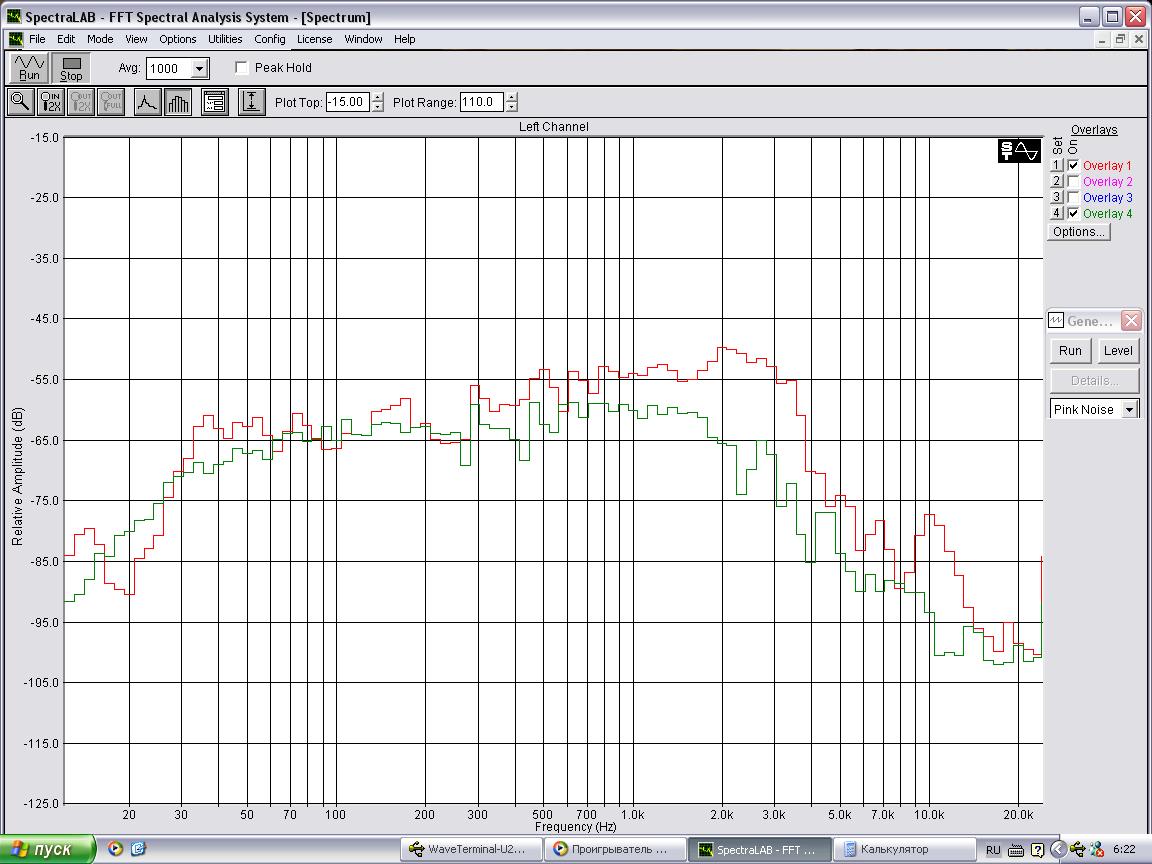This screenshot has height=864, width=1152.
Task: Select the magnifier zoom tool
Action: click(x=21, y=102)
